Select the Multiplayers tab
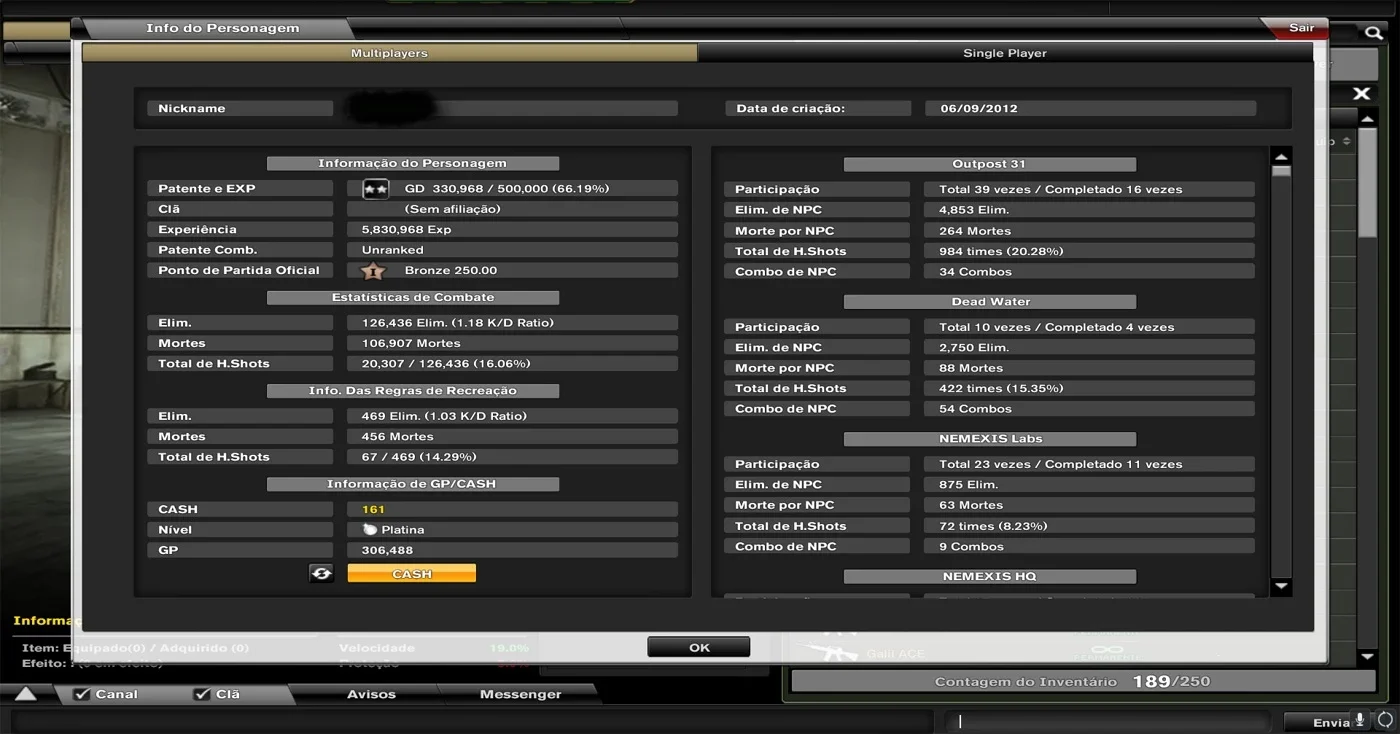 389,53
